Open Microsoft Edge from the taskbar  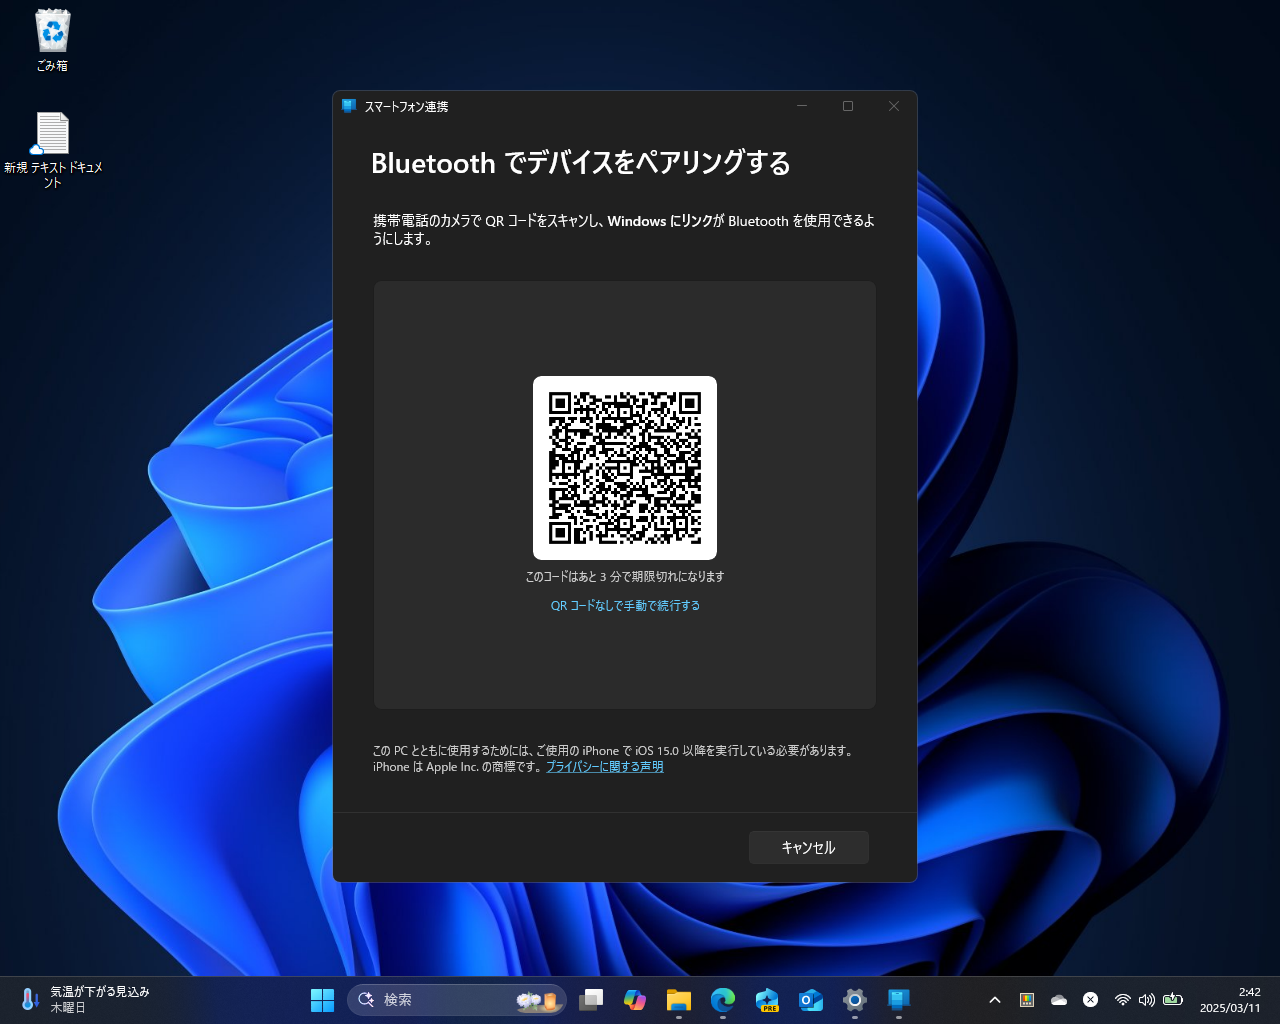[x=723, y=999]
